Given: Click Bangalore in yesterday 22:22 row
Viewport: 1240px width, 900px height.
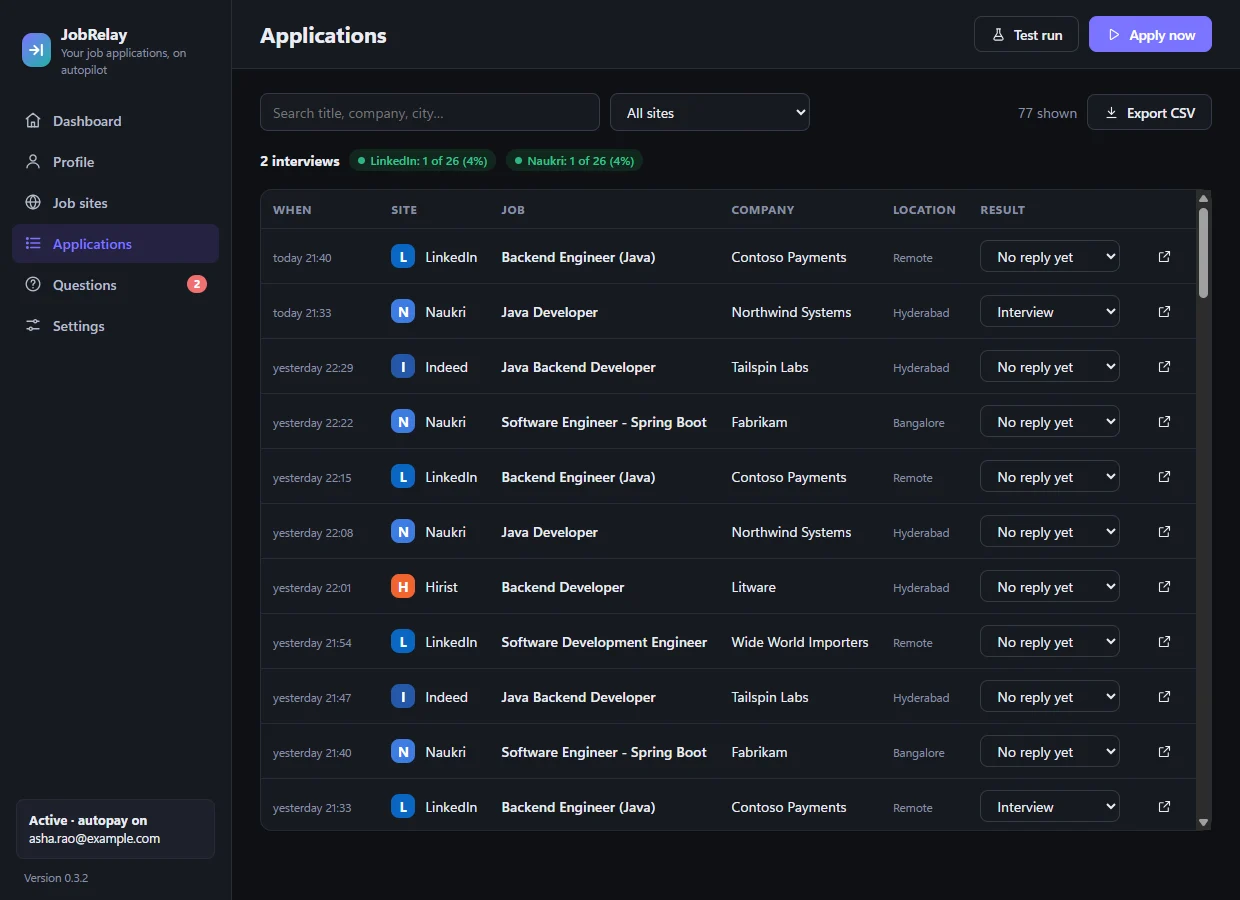Looking at the screenshot, I should (x=919, y=423).
